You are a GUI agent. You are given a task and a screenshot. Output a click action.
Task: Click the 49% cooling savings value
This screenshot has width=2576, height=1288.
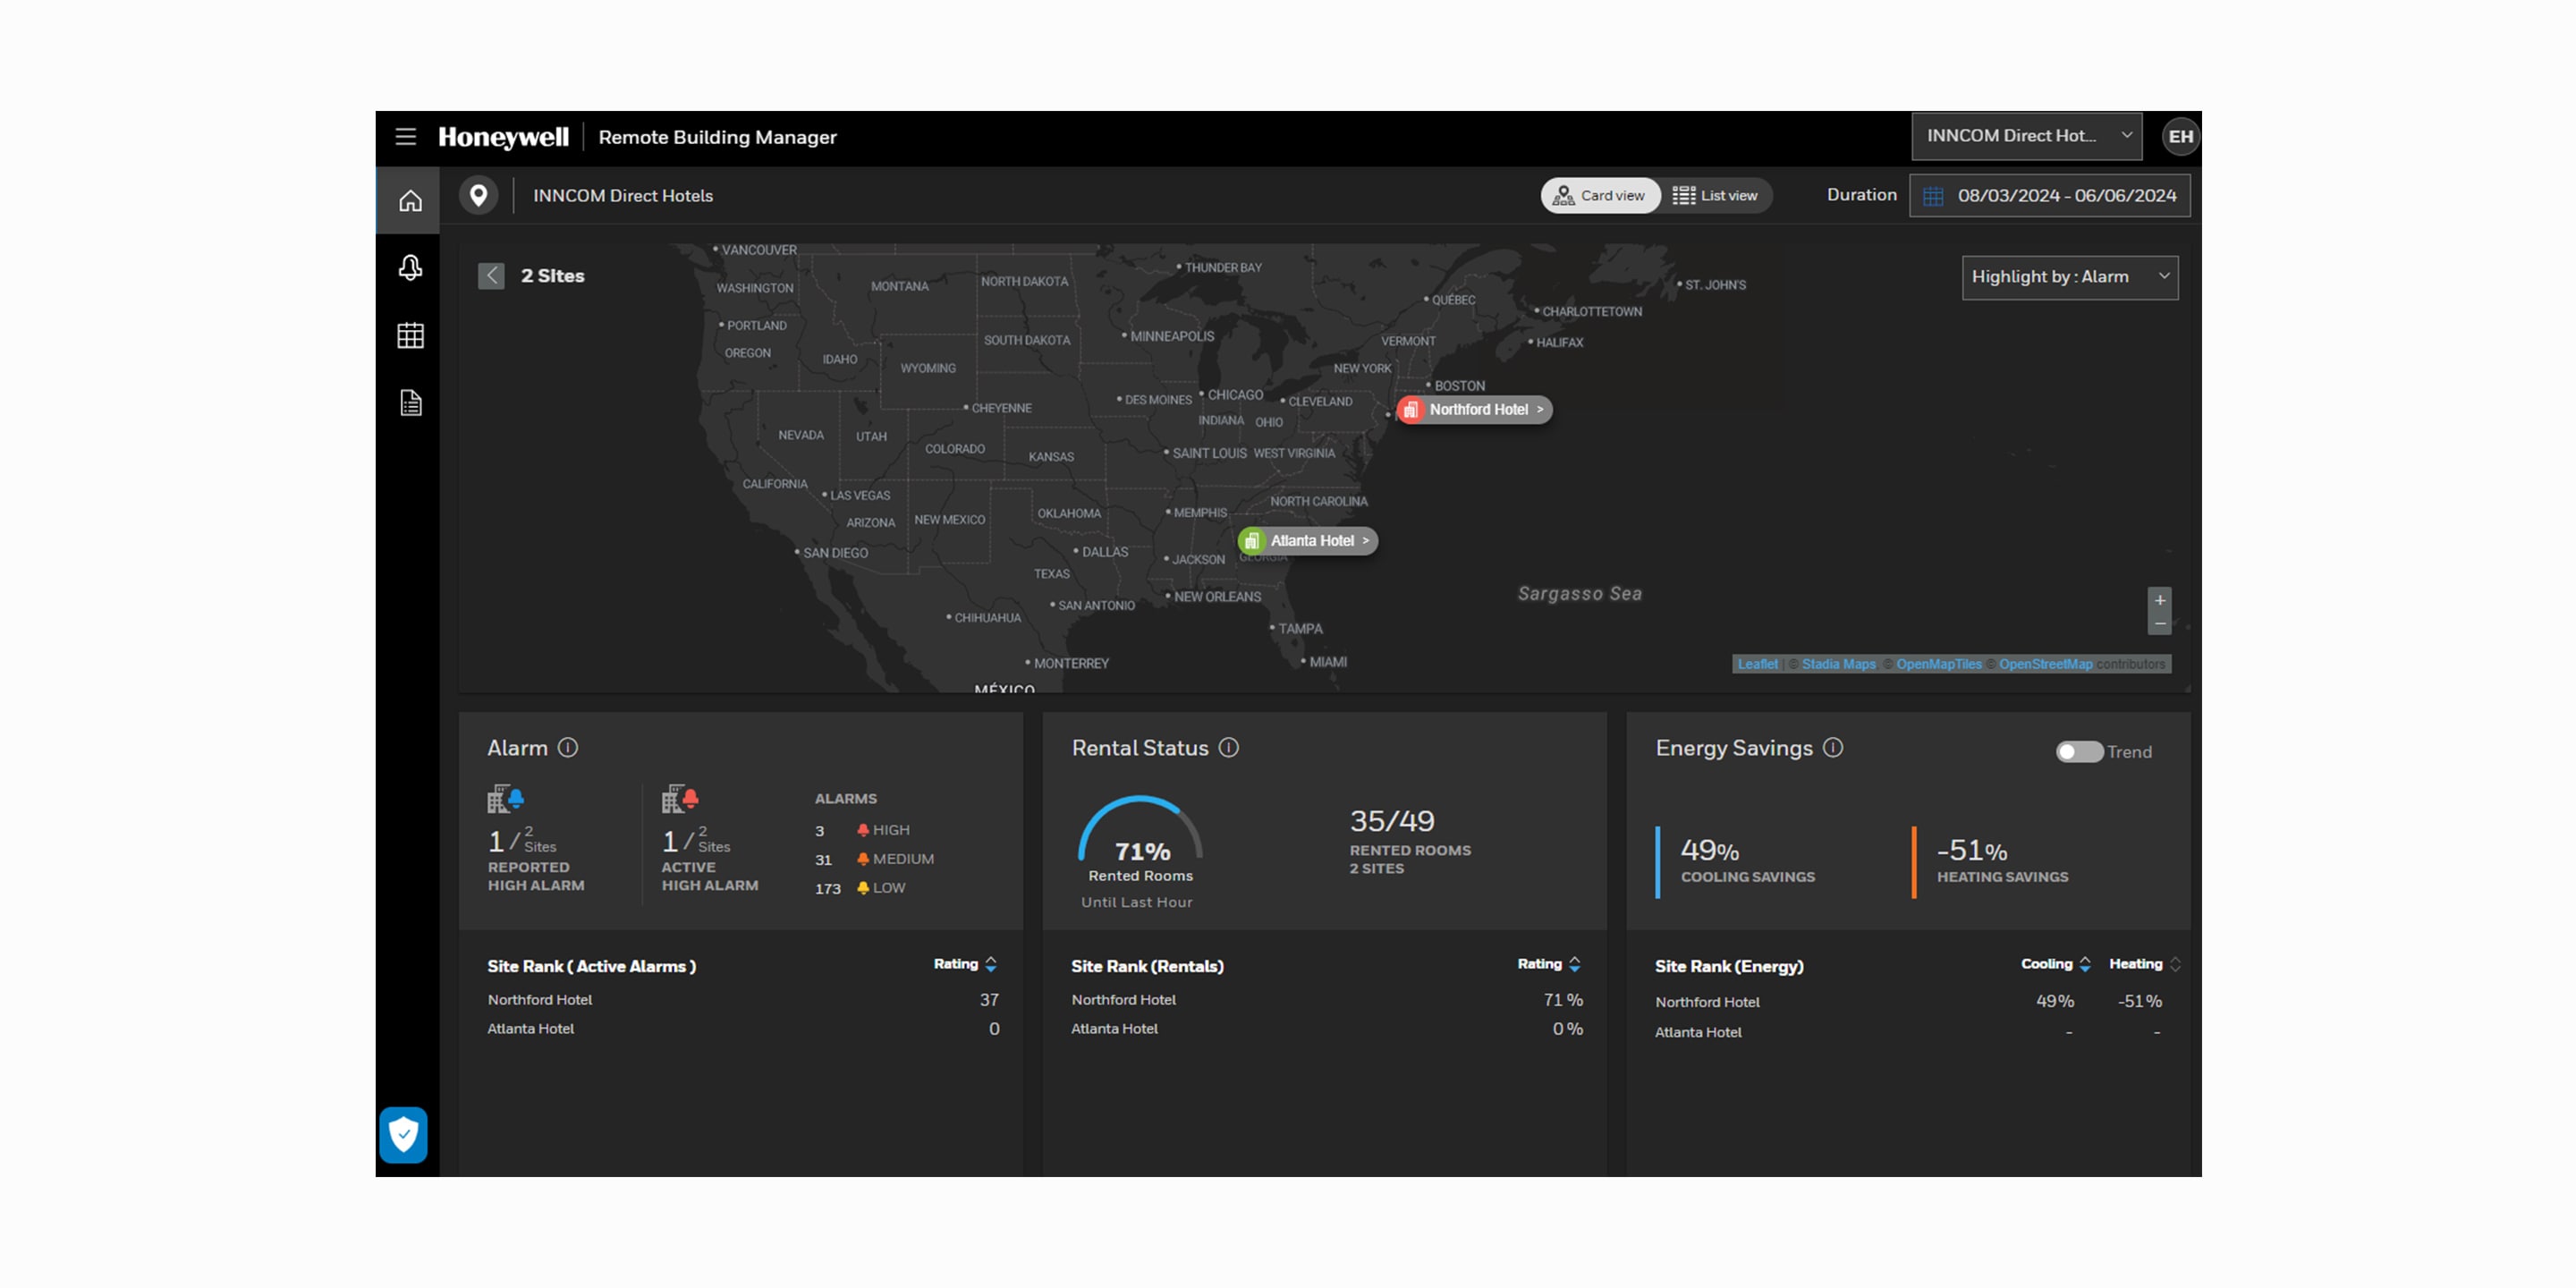click(1710, 850)
